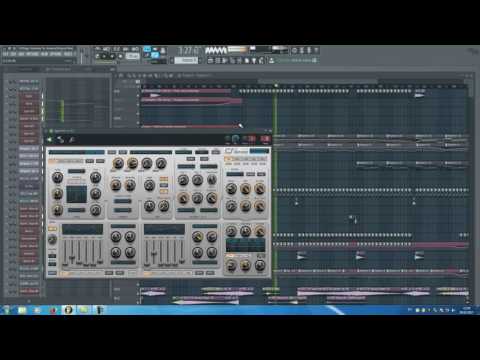The height and width of the screenshot is (360, 480).
Task: Click the green playhead marker on playlist timeline
Action: (x=276, y=86)
